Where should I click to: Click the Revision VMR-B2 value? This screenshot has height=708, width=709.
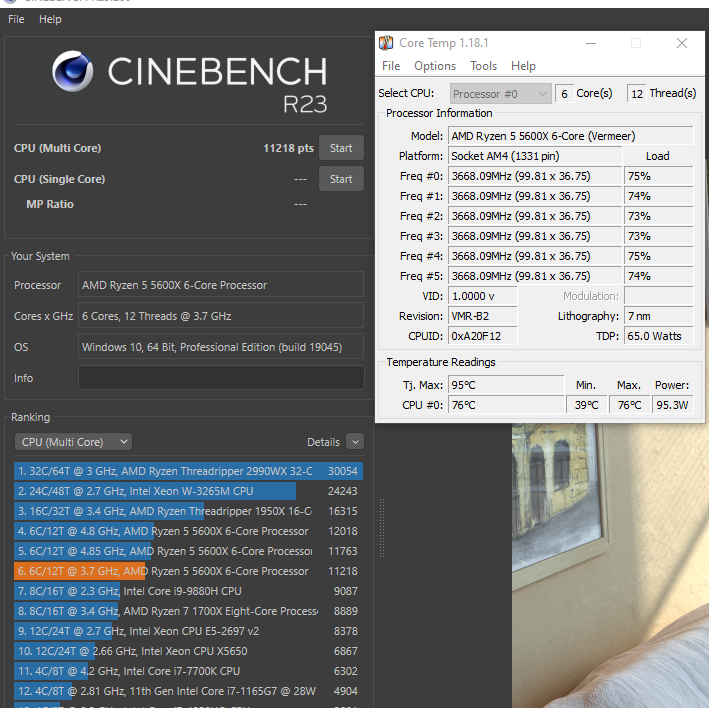point(482,316)
